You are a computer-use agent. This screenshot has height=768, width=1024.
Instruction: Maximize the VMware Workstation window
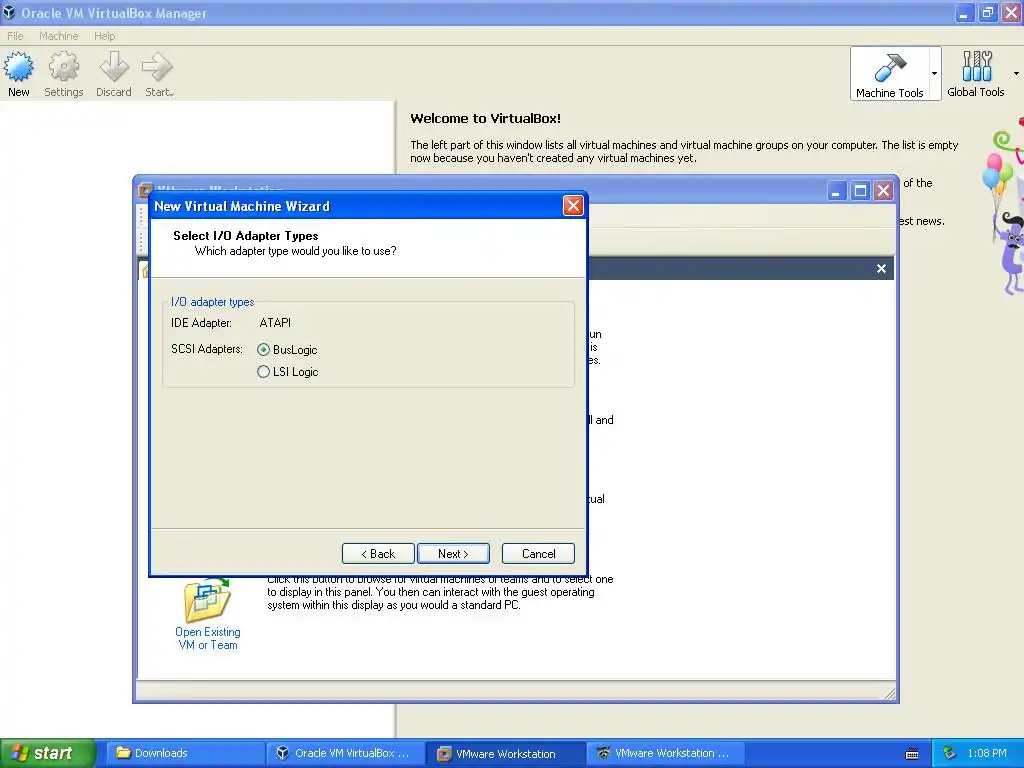click(860, 191)
